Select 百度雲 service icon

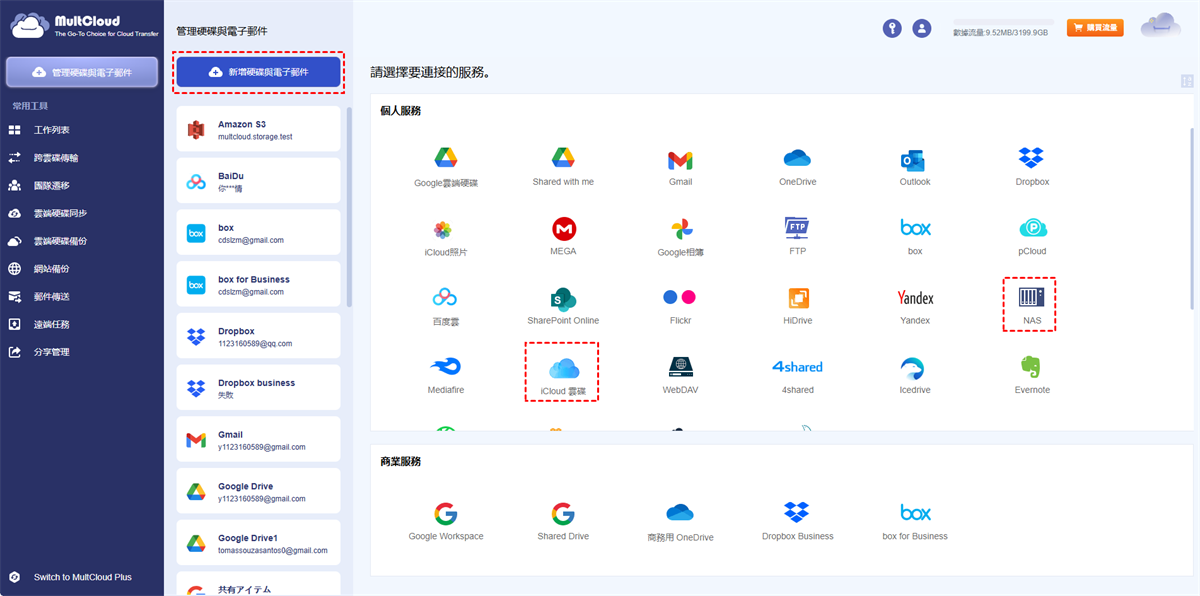click(446, 297)
